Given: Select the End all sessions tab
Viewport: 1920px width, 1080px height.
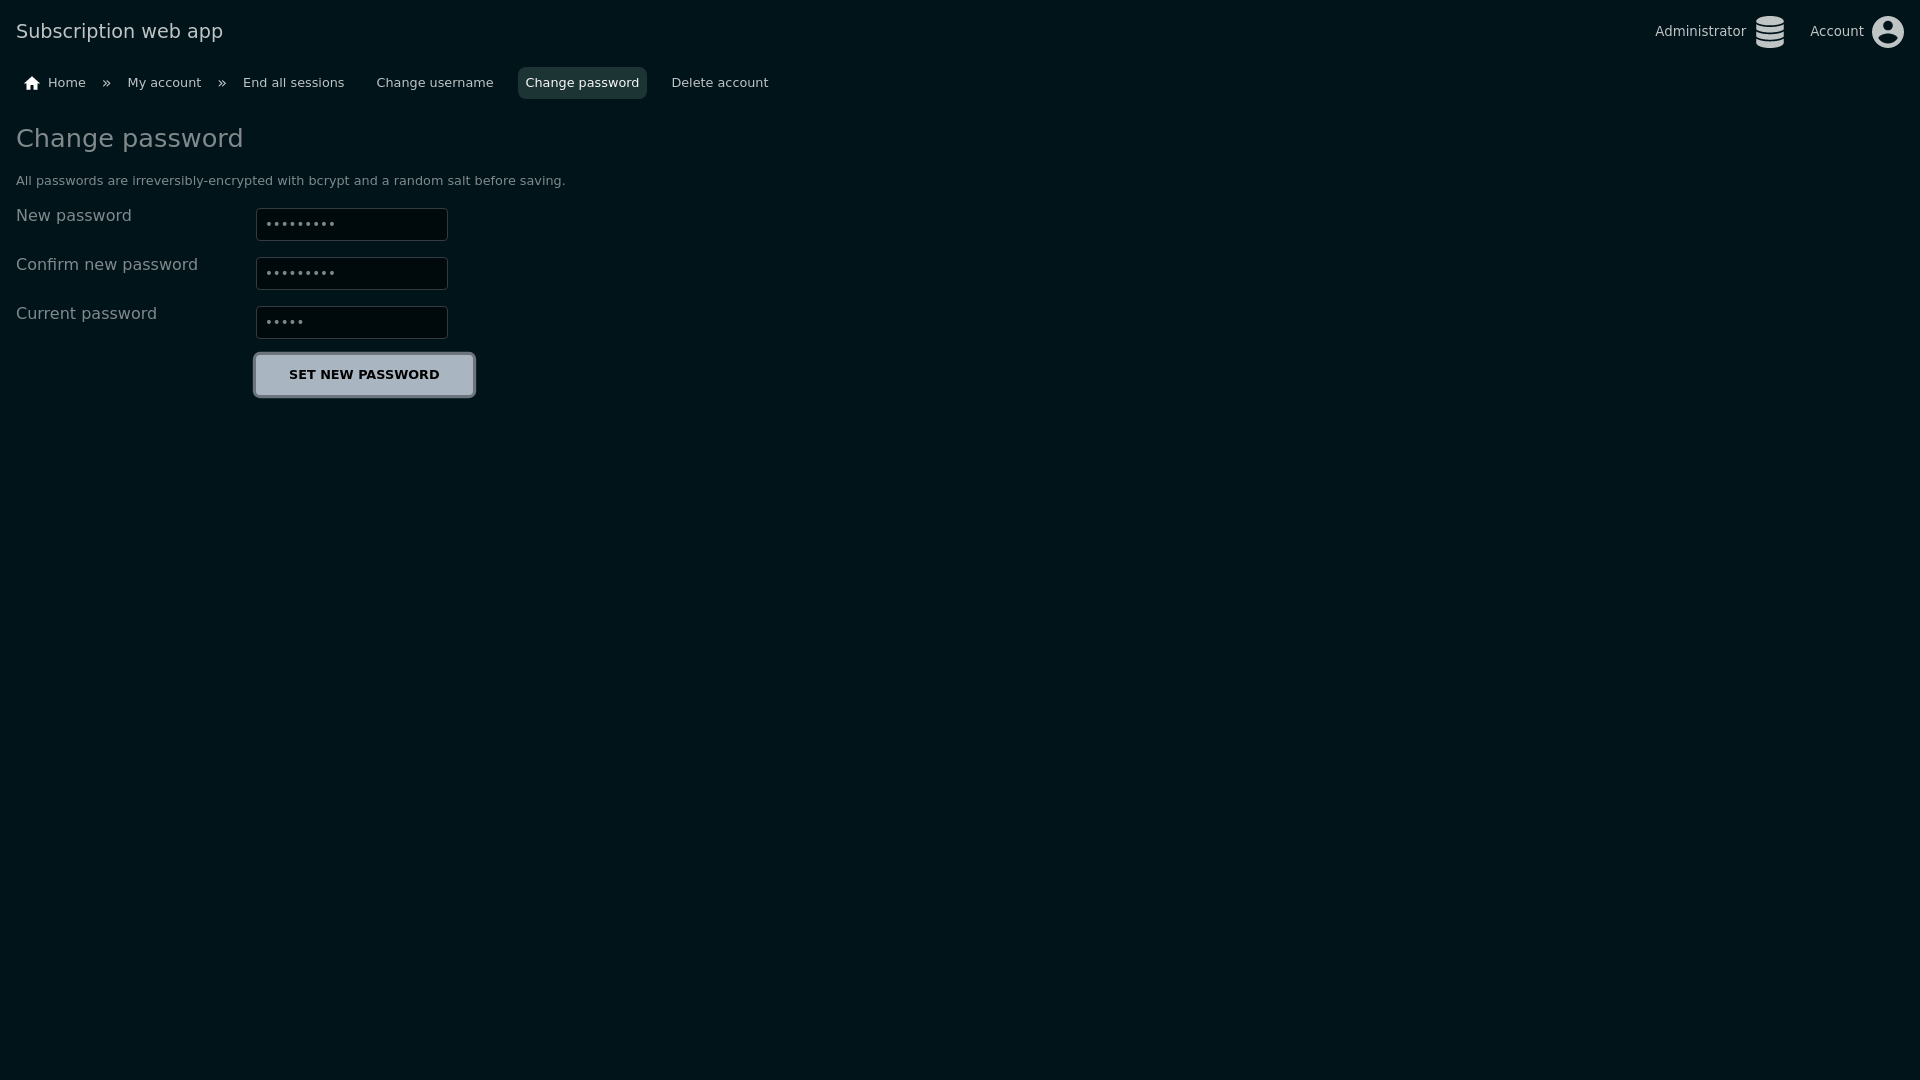Looking at the screenshot, I should tap(293, 83).
